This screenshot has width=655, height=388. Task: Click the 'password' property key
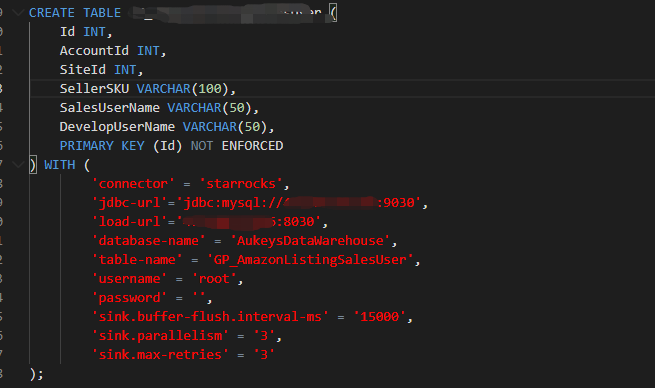pos(129,298)
